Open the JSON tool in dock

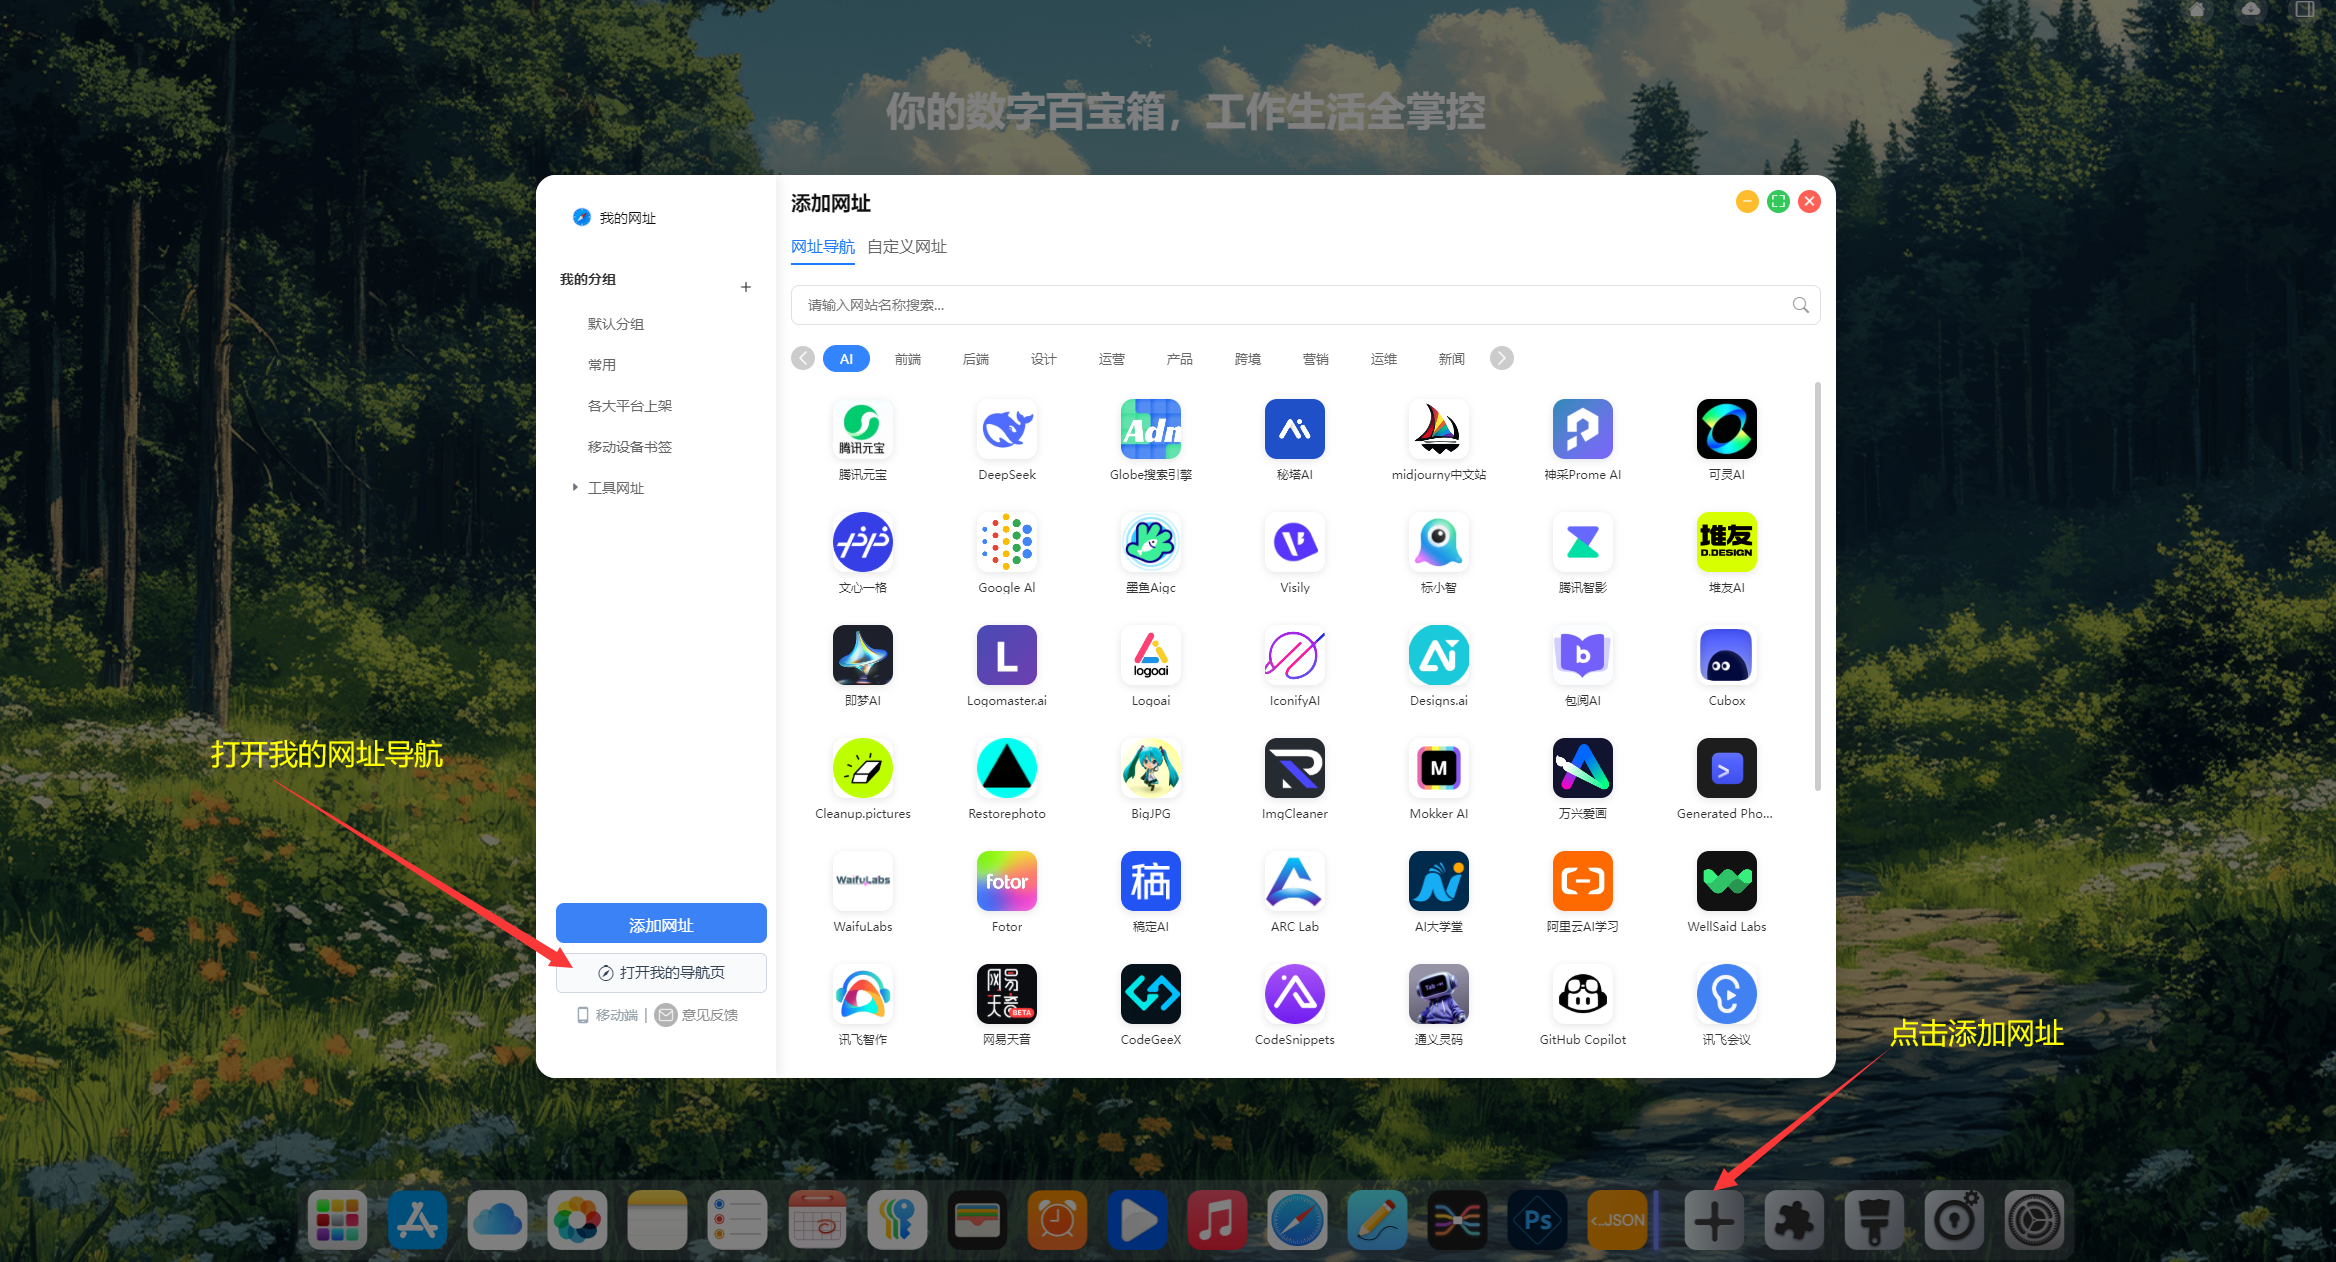coord(1617,1220)
